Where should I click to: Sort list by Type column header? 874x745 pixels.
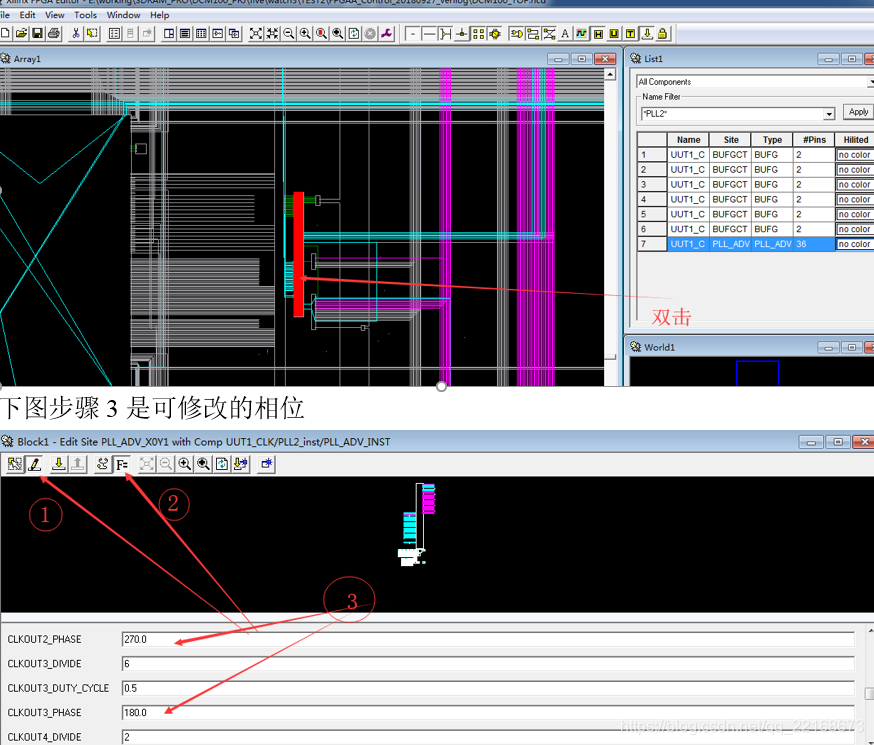(772, 140)
